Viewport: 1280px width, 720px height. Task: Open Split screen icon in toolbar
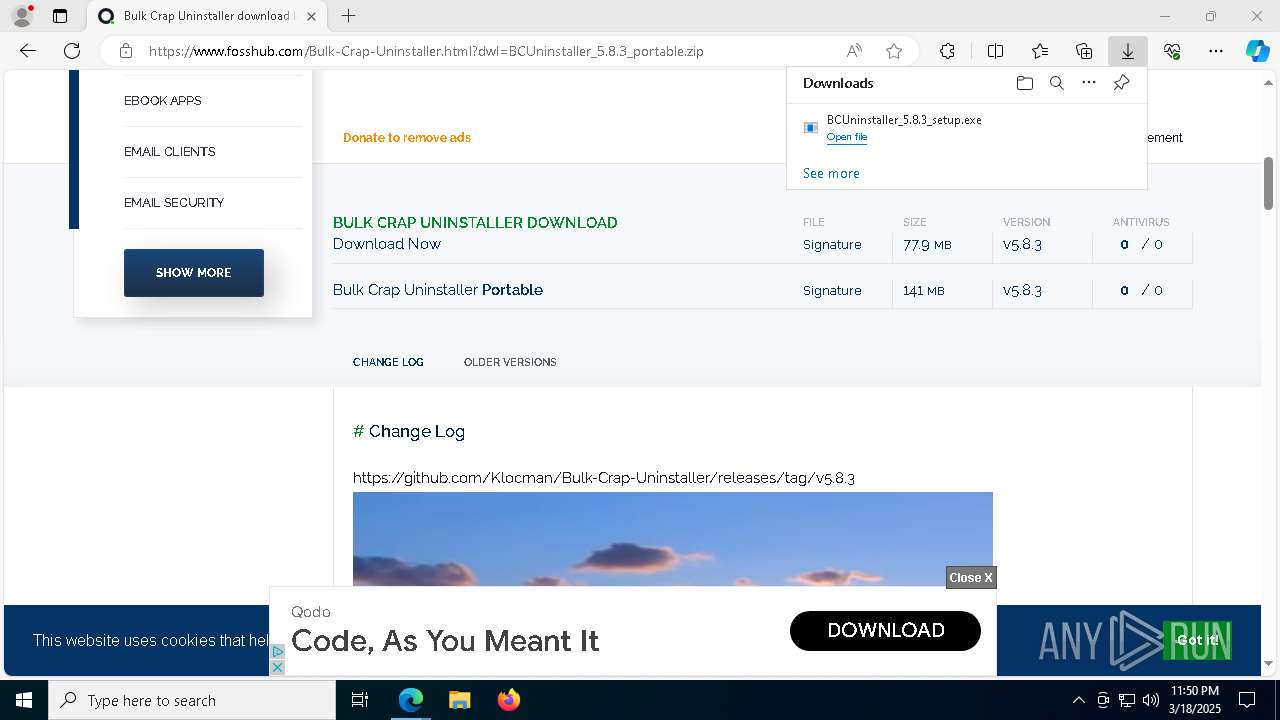pos(996,51)
